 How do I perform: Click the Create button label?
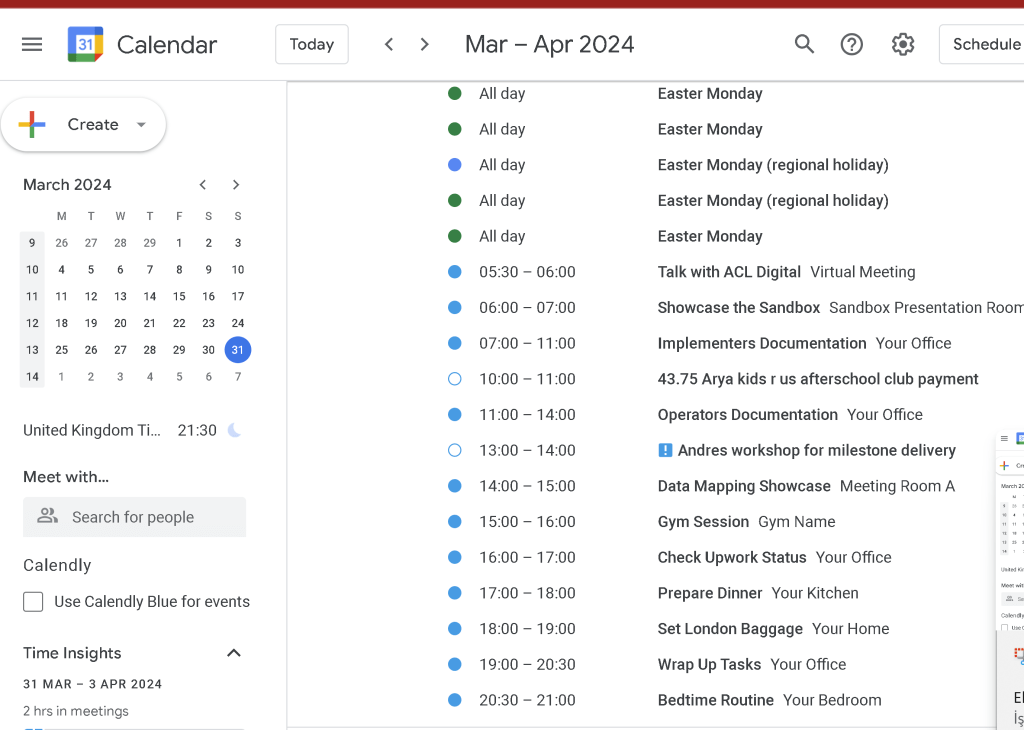[93, 125]
